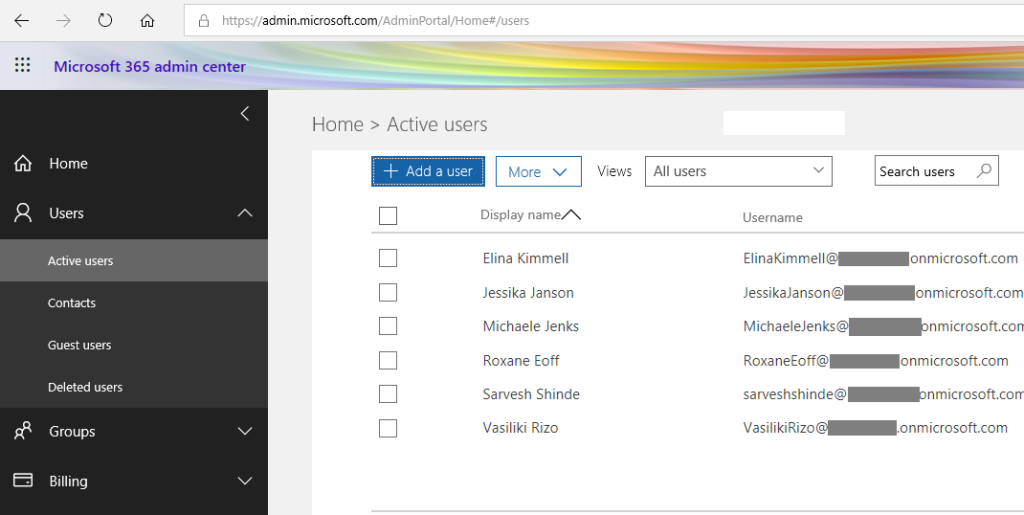
Task: Click the browser back arrow
Action: click(22, 20)
